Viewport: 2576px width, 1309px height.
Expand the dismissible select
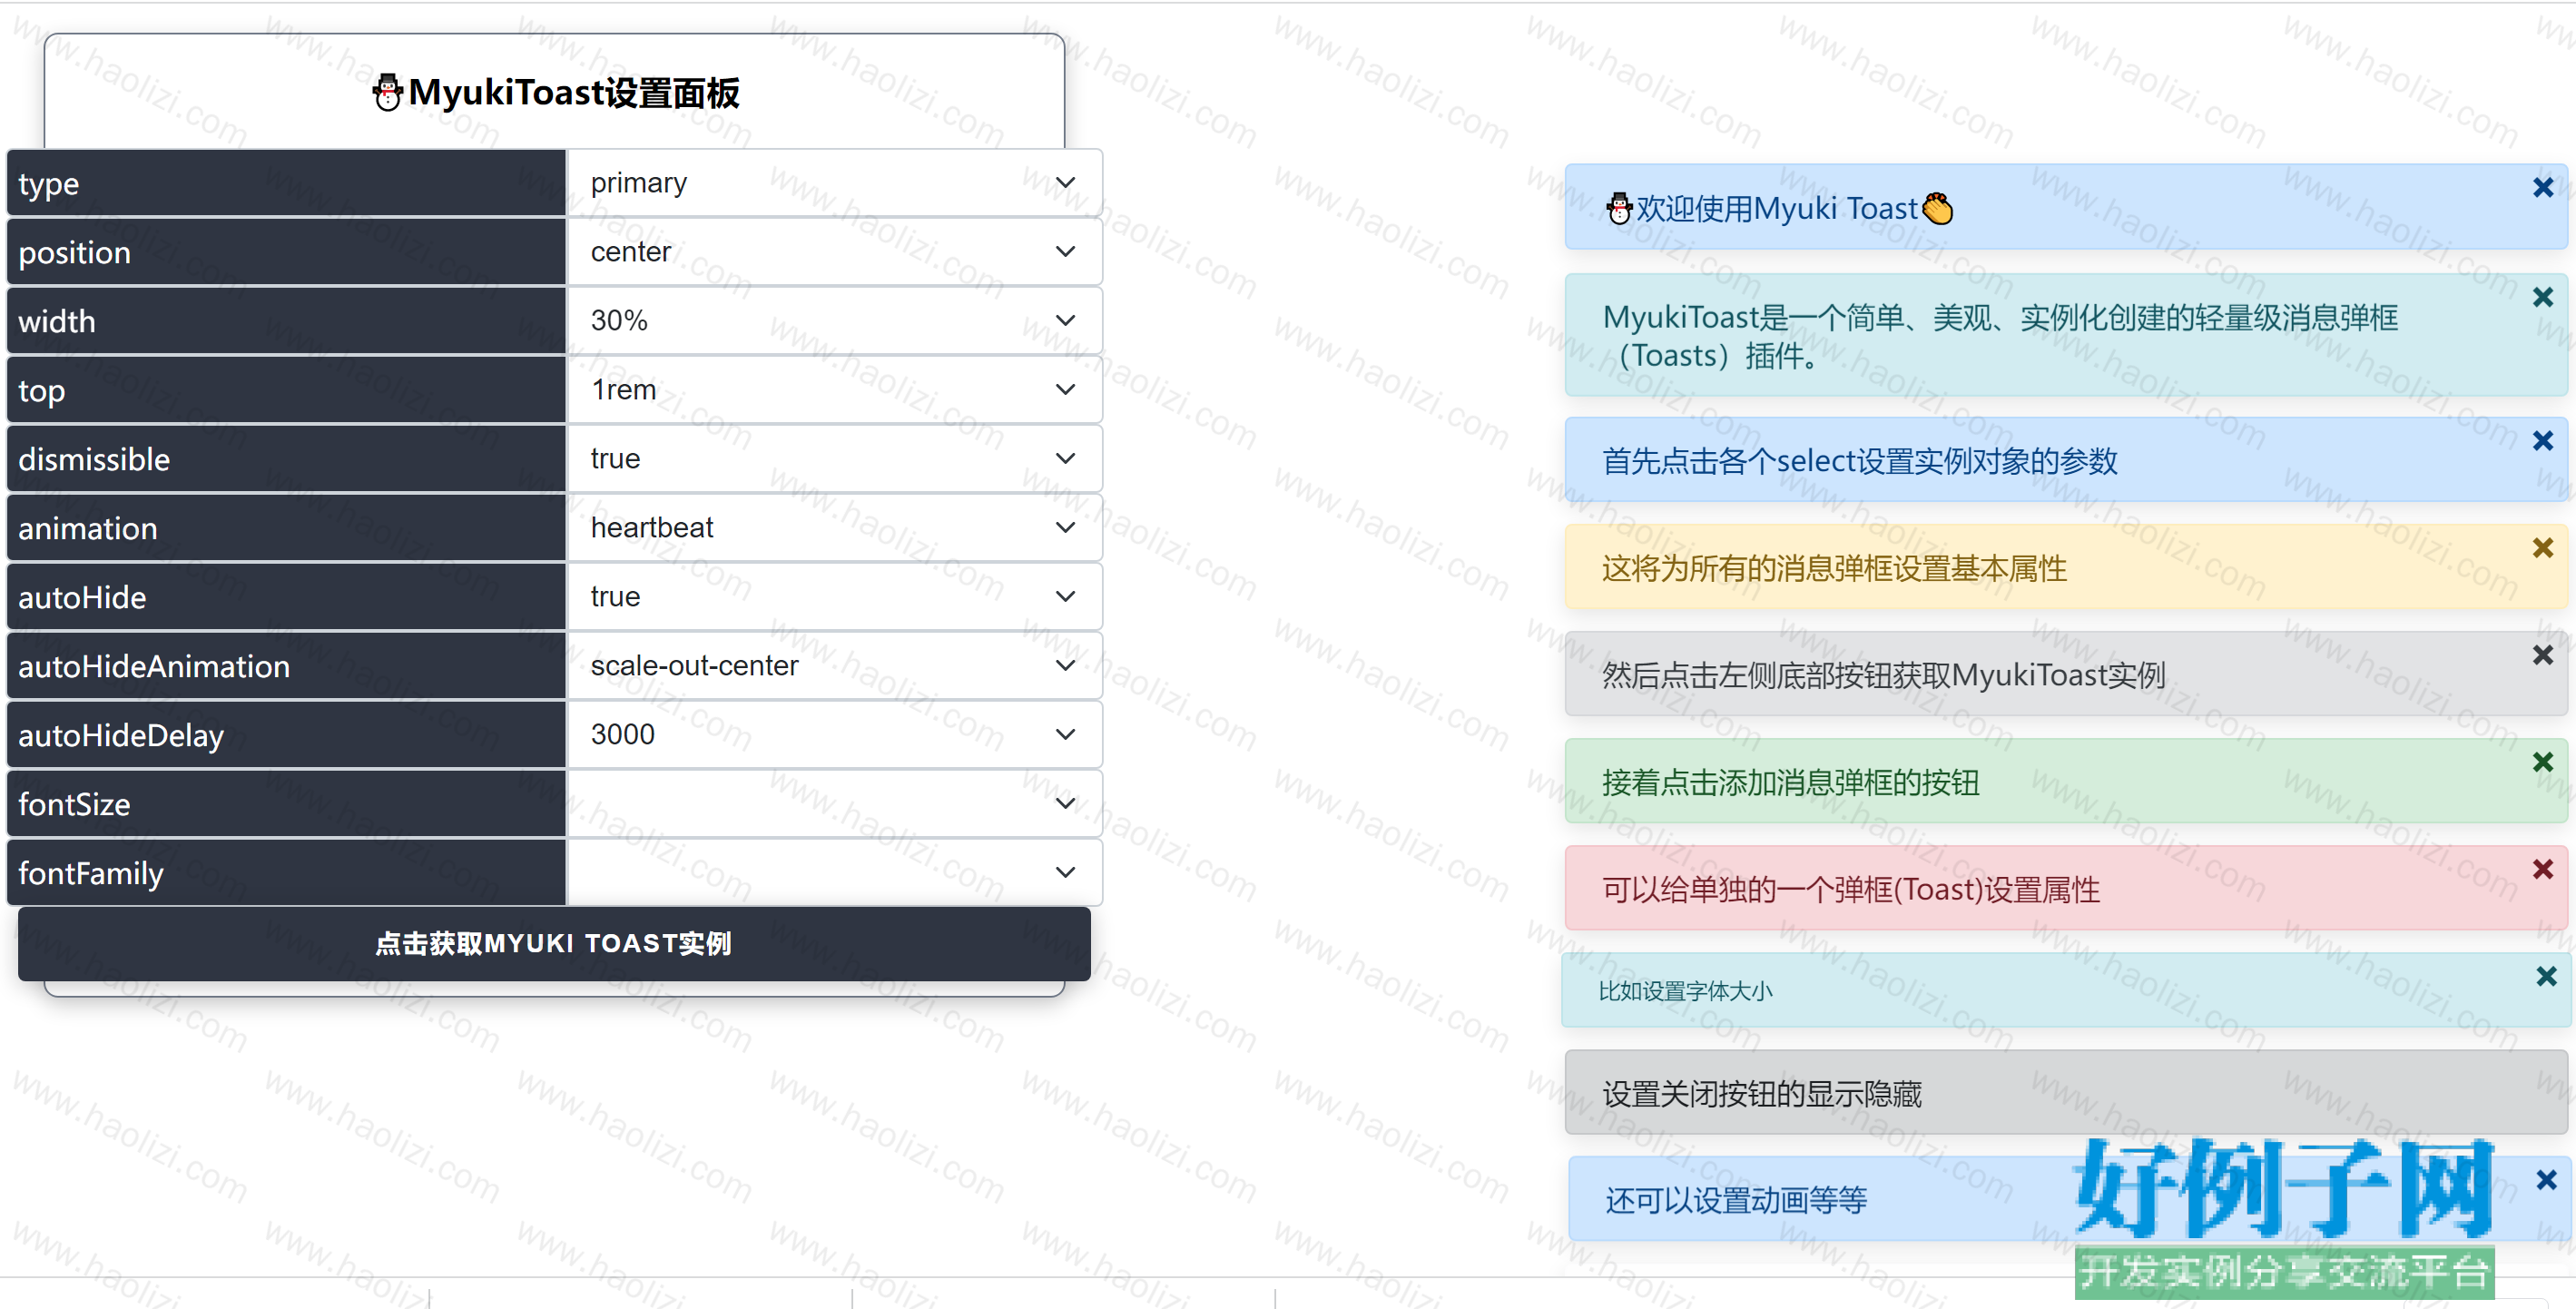click(834, 459)
